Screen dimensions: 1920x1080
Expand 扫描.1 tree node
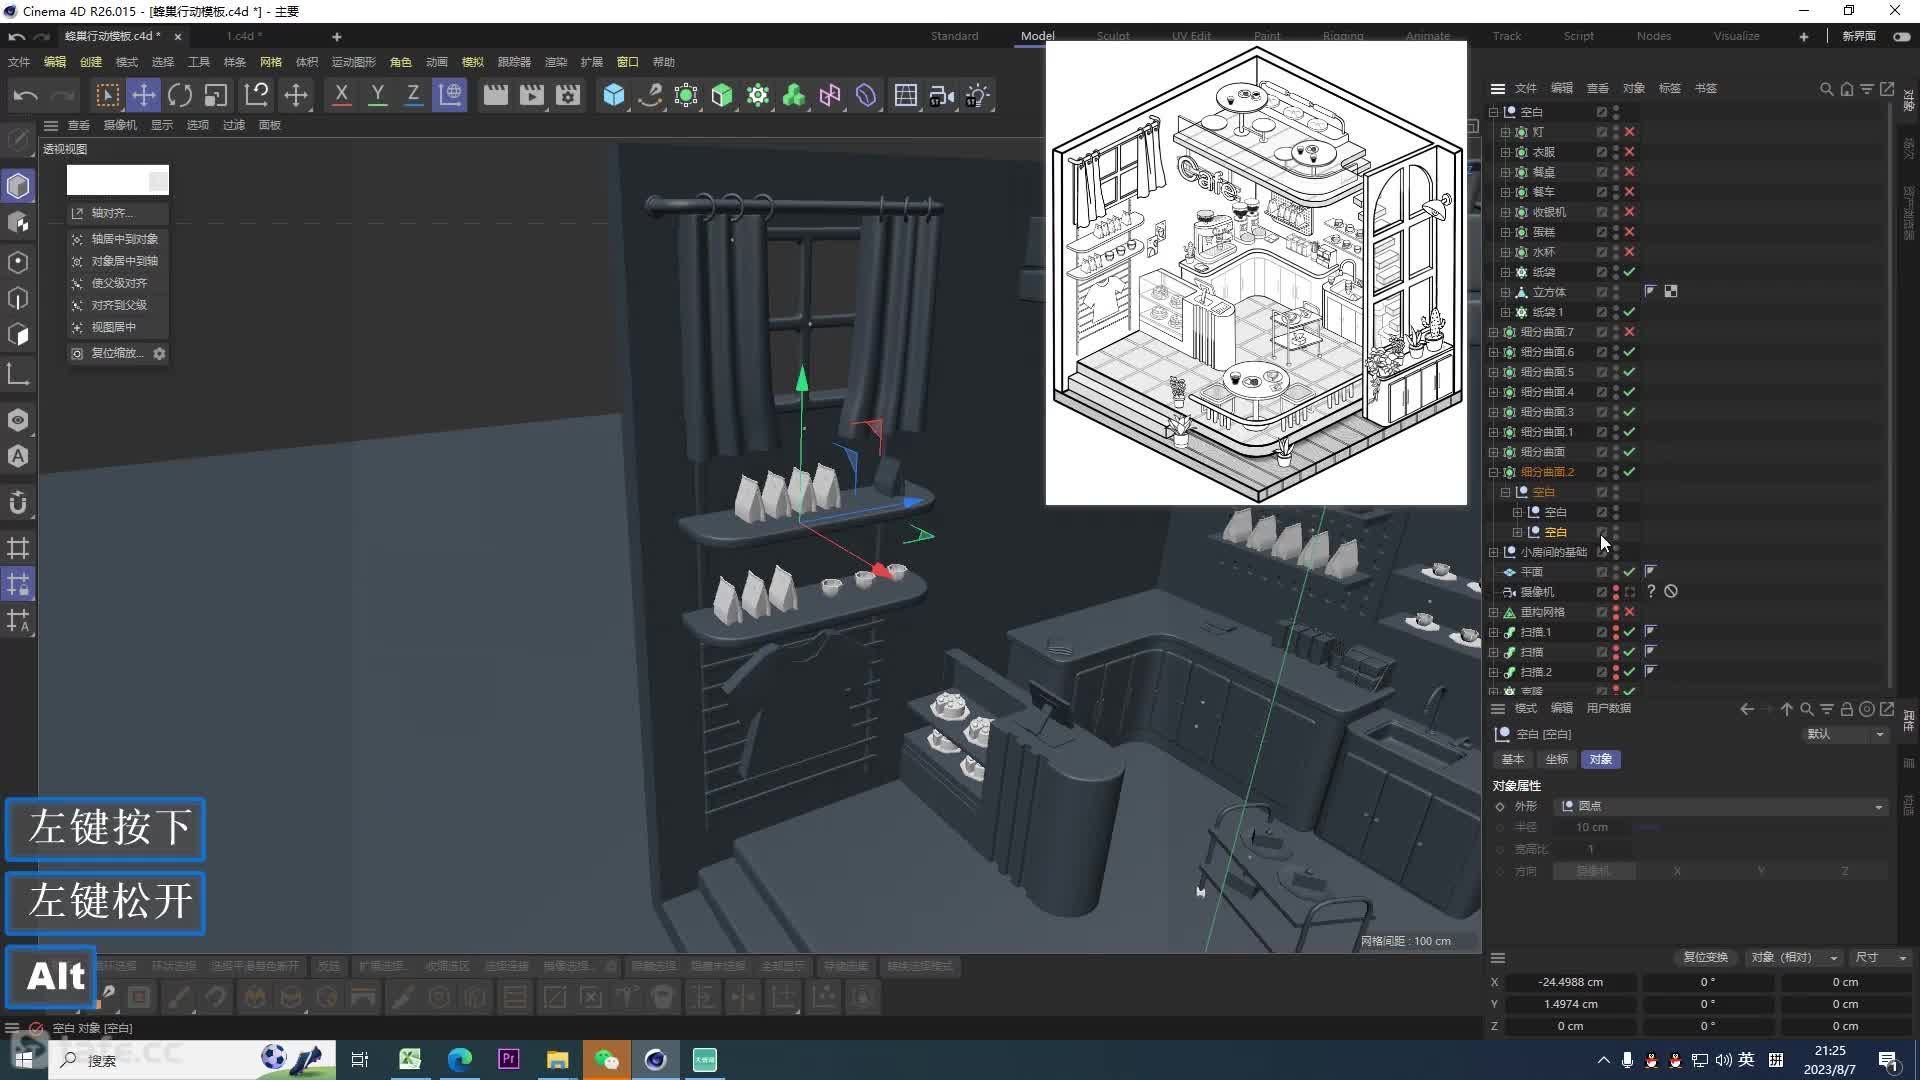click(x=1494, y=632)
